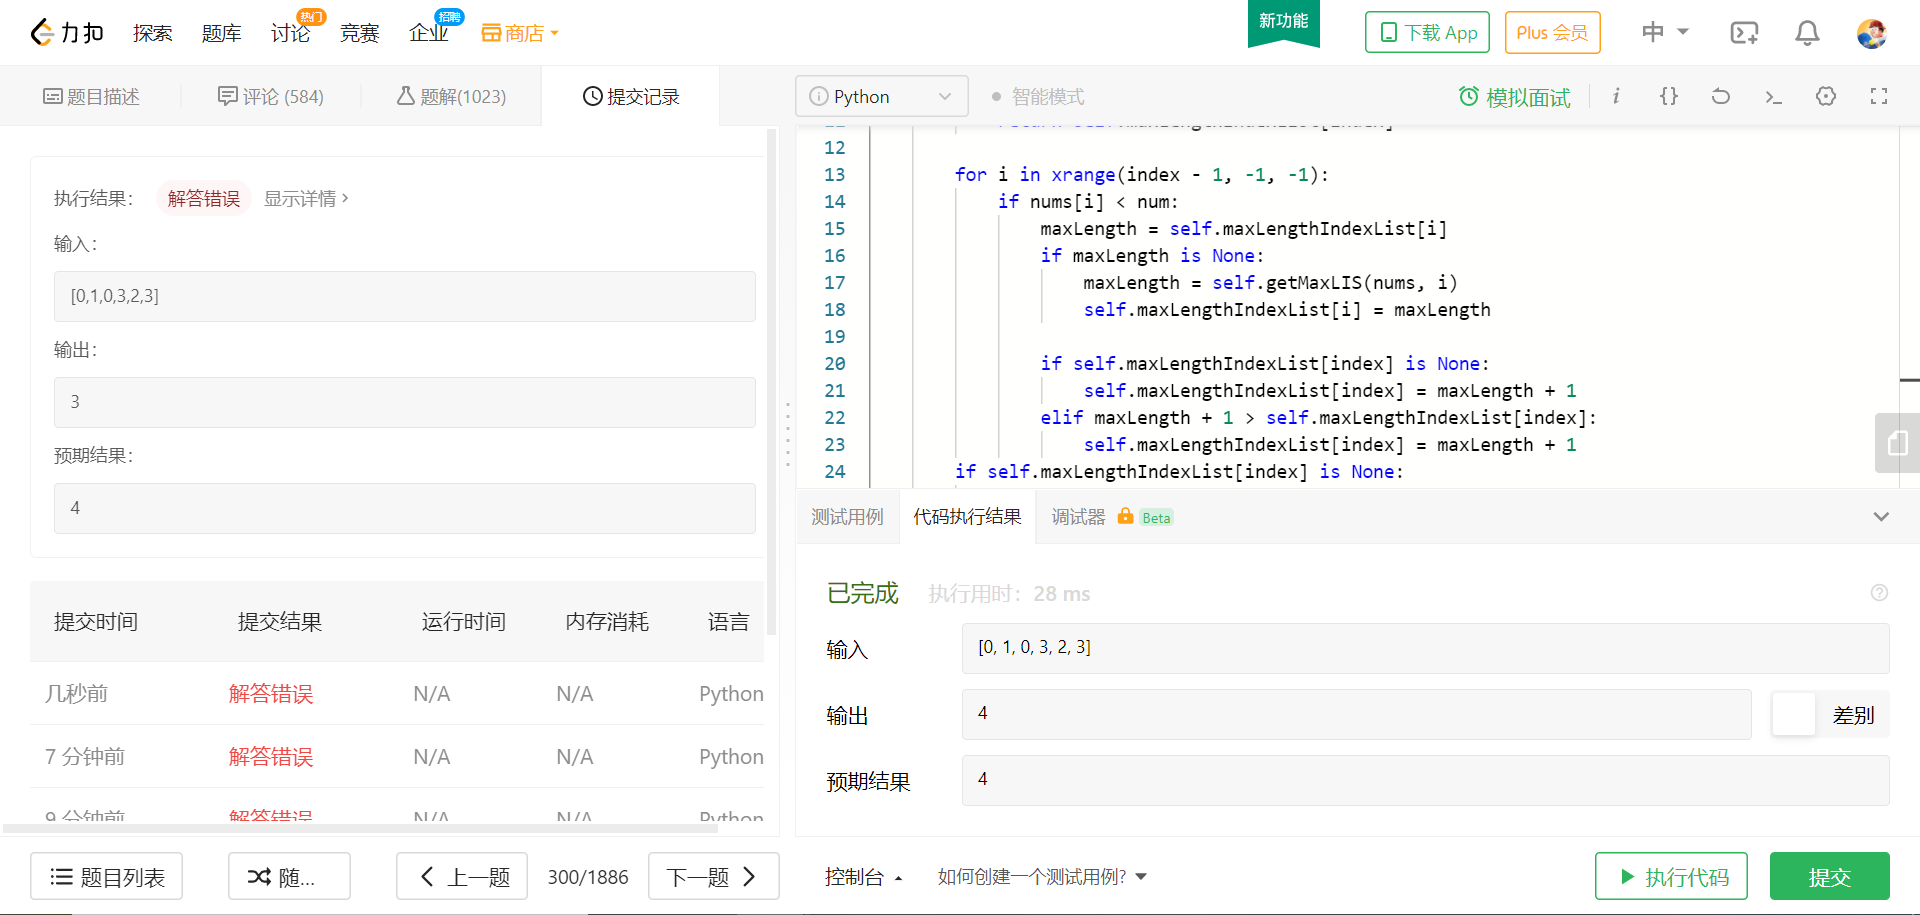Screen dimensions: 1920x915
Task: Reset code with the restore icon
Action: (1720, 96)
